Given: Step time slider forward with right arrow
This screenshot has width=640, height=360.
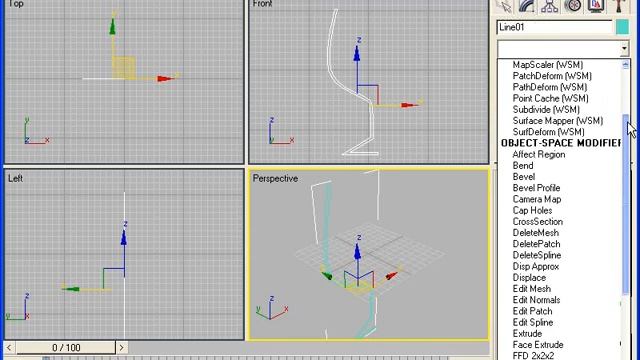Looking at the screenshot, I should click(121, 348).
